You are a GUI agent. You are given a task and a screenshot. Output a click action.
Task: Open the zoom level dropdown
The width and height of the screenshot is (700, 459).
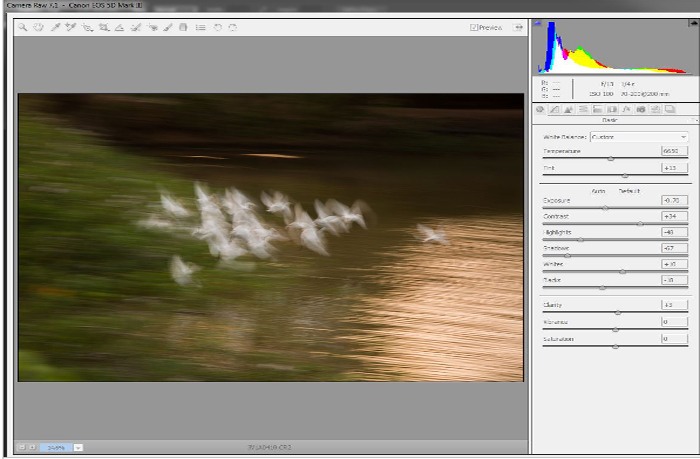[x=78, y=447]
